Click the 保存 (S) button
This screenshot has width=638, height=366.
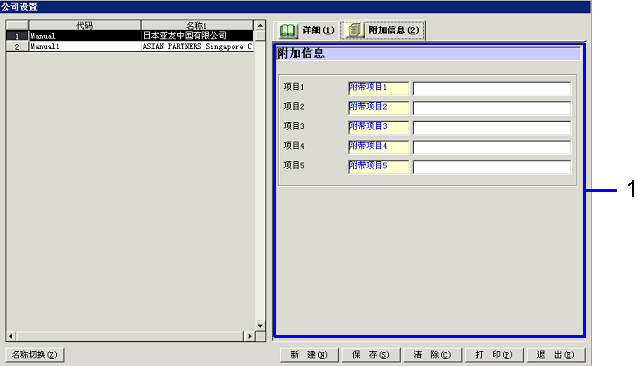click(x=371, y=355)
